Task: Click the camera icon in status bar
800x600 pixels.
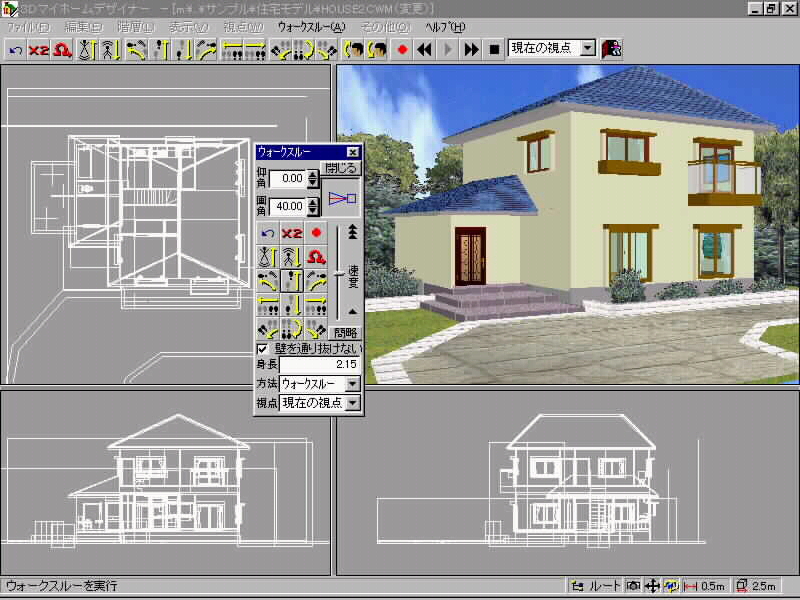Action: pyautogui.click(x=633, y=586)
